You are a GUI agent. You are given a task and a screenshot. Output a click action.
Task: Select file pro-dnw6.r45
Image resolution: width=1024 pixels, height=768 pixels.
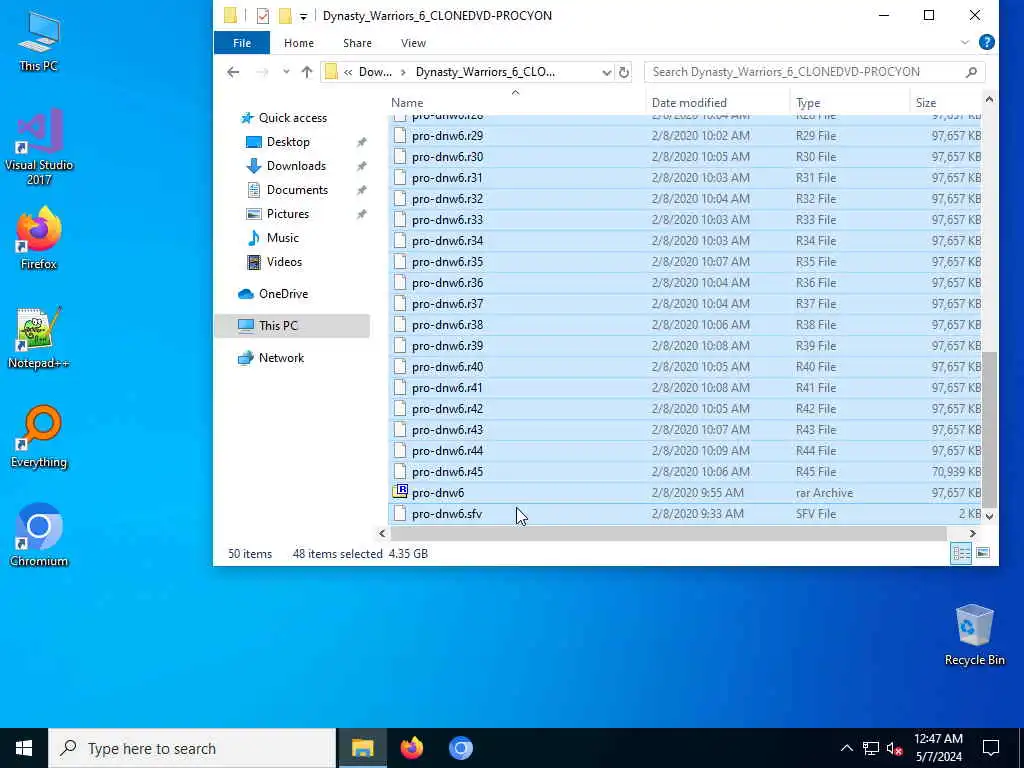click(x=684, y=472)
